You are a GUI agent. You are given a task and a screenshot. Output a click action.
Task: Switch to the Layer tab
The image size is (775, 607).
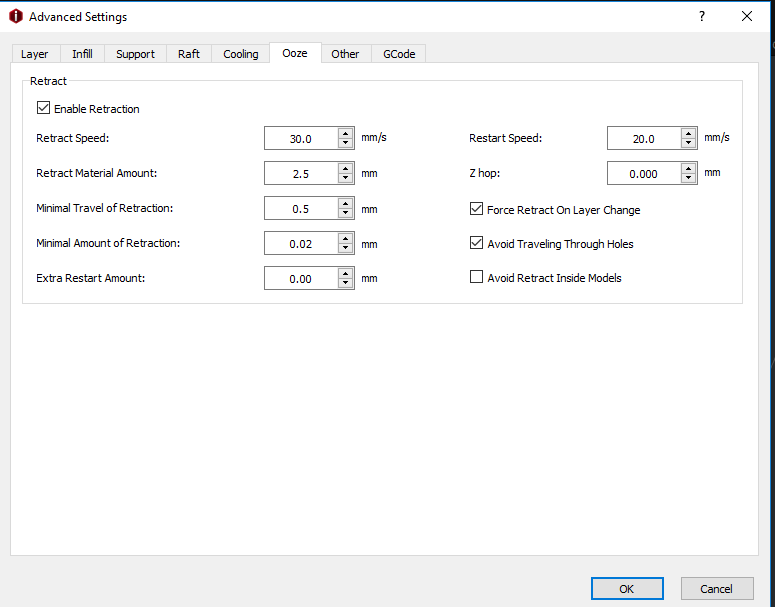tap(35, 54)
